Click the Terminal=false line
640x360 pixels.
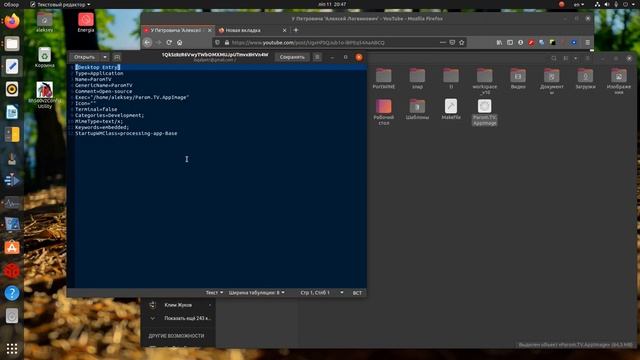pyautogui.click(x=96, y=109)
